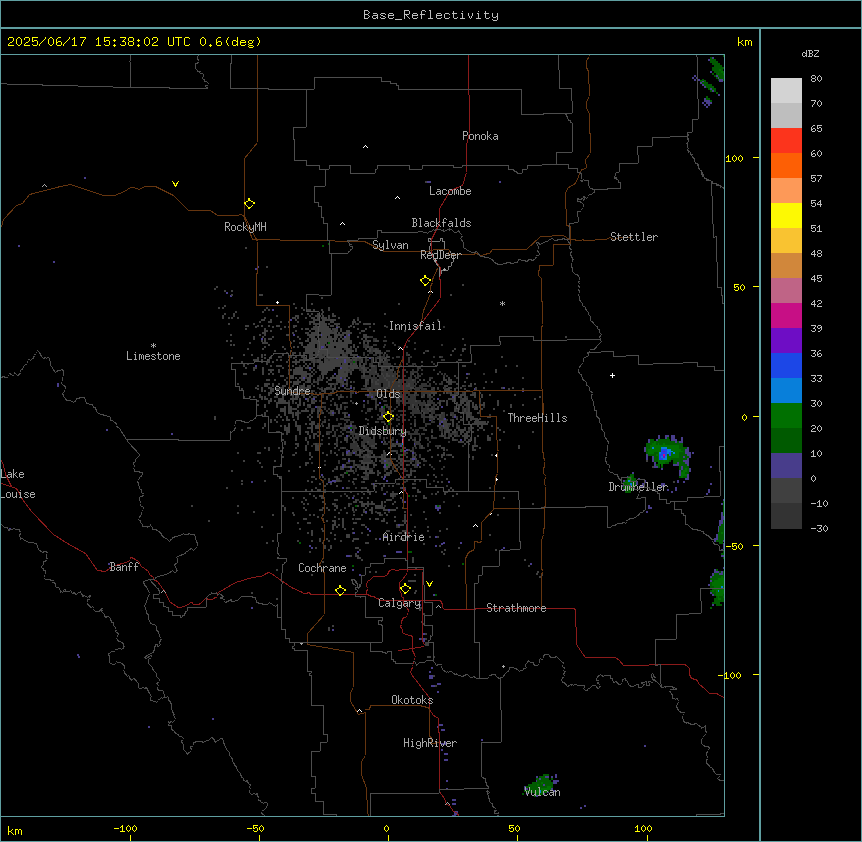Select the Calgary city label

pos(400,603)
